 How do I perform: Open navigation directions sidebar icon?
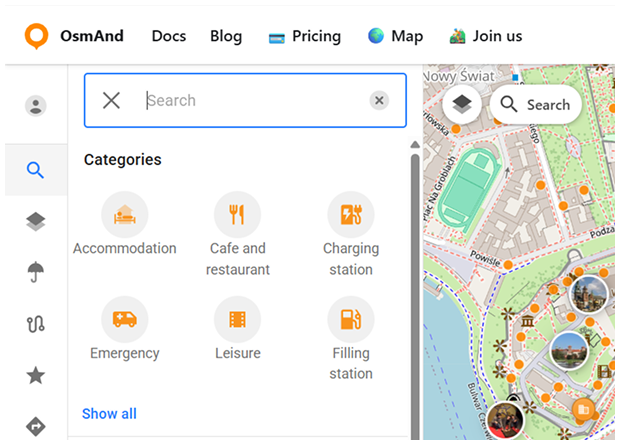point(36,426)
